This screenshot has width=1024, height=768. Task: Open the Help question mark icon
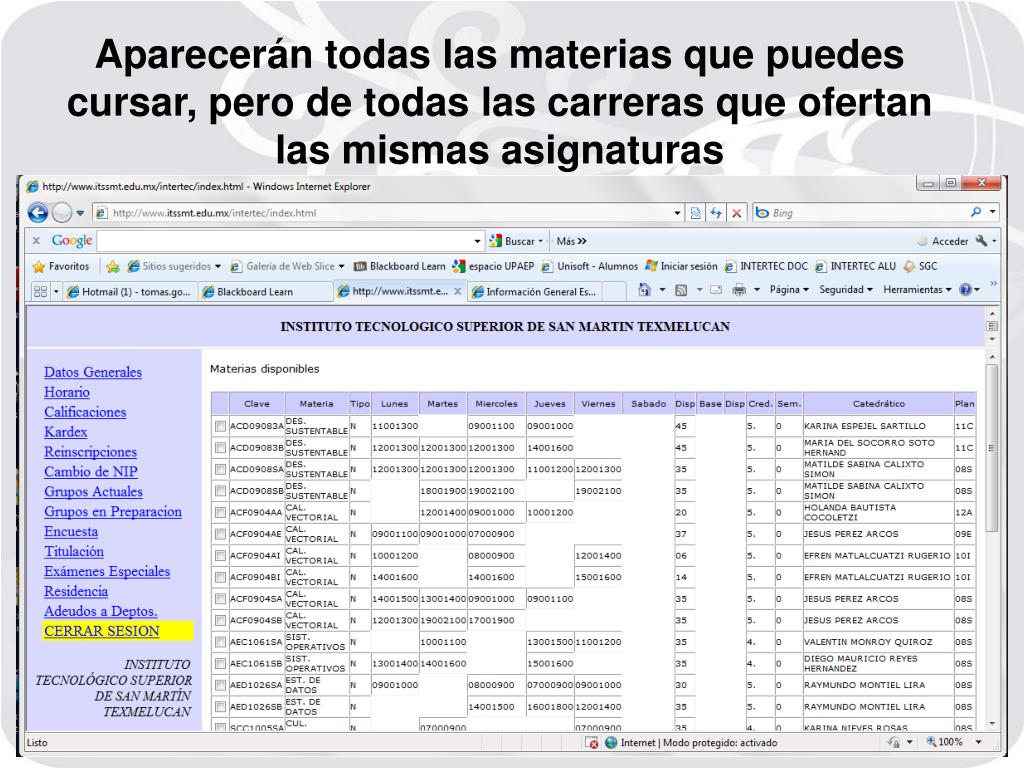pos(965,290)
